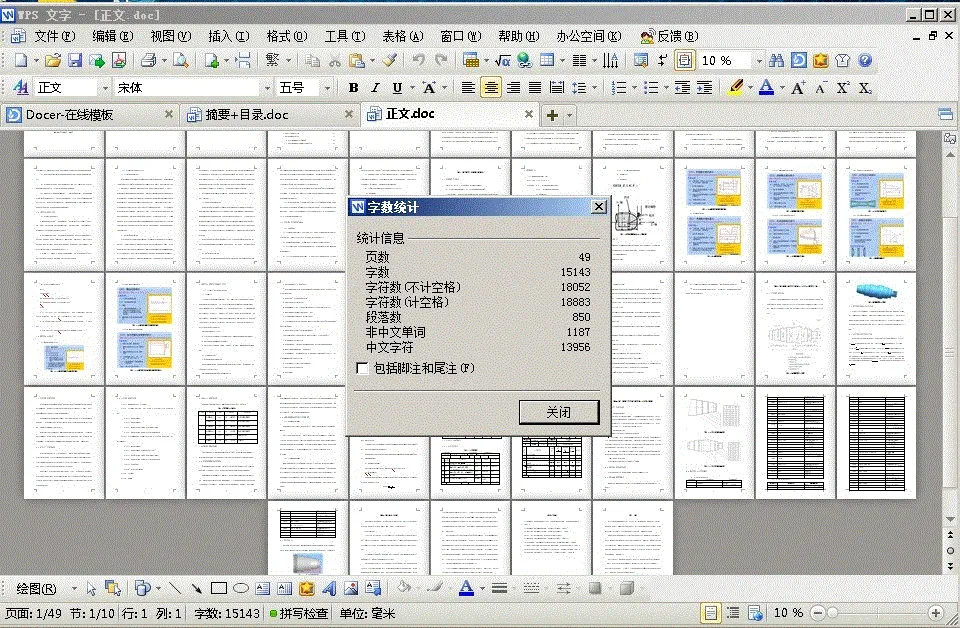Click the + to open a new tab
Image resolution: width=960 pixels, height=628 pixels.
click(551, 115)
